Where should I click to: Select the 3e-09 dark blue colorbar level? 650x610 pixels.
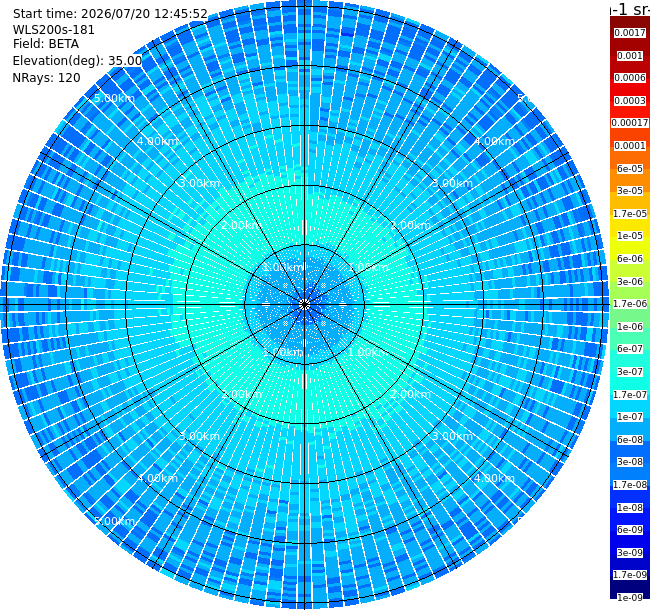630,553
